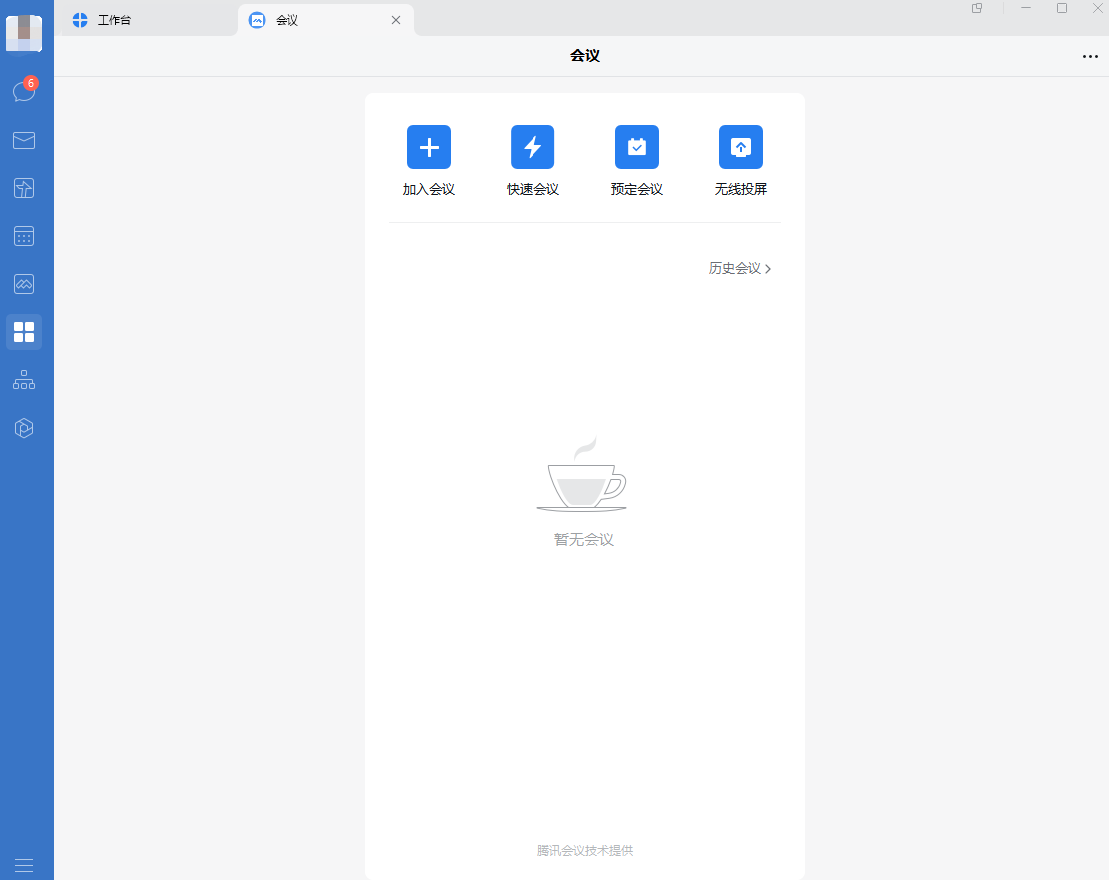
Task: Launch 无线投屏 screen casting icon
Action: point(741,147)
